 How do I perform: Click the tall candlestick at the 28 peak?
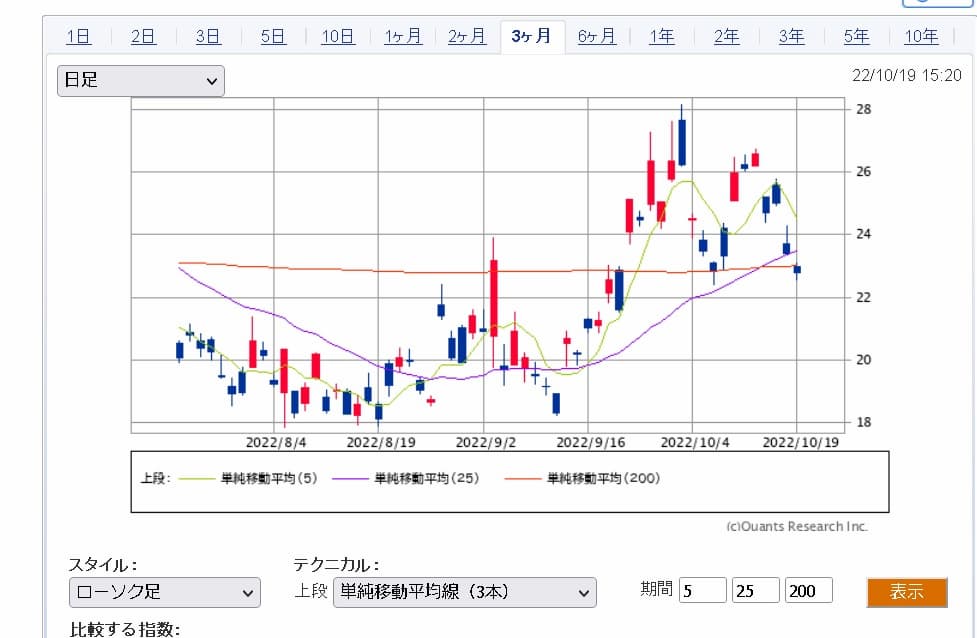(681, 141)
